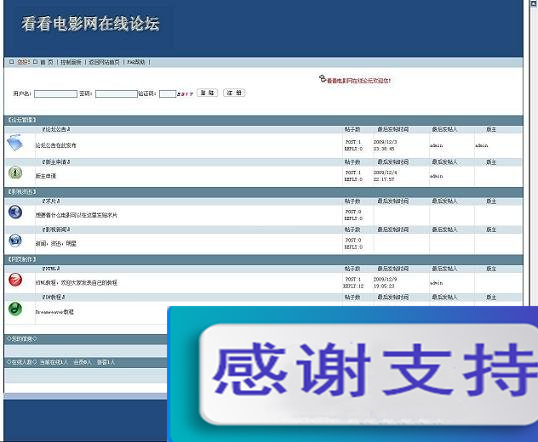The image size is (538, 442).
Task: Open the 论坛公告 forum announcement board link
Action: (x=56, y=129)
